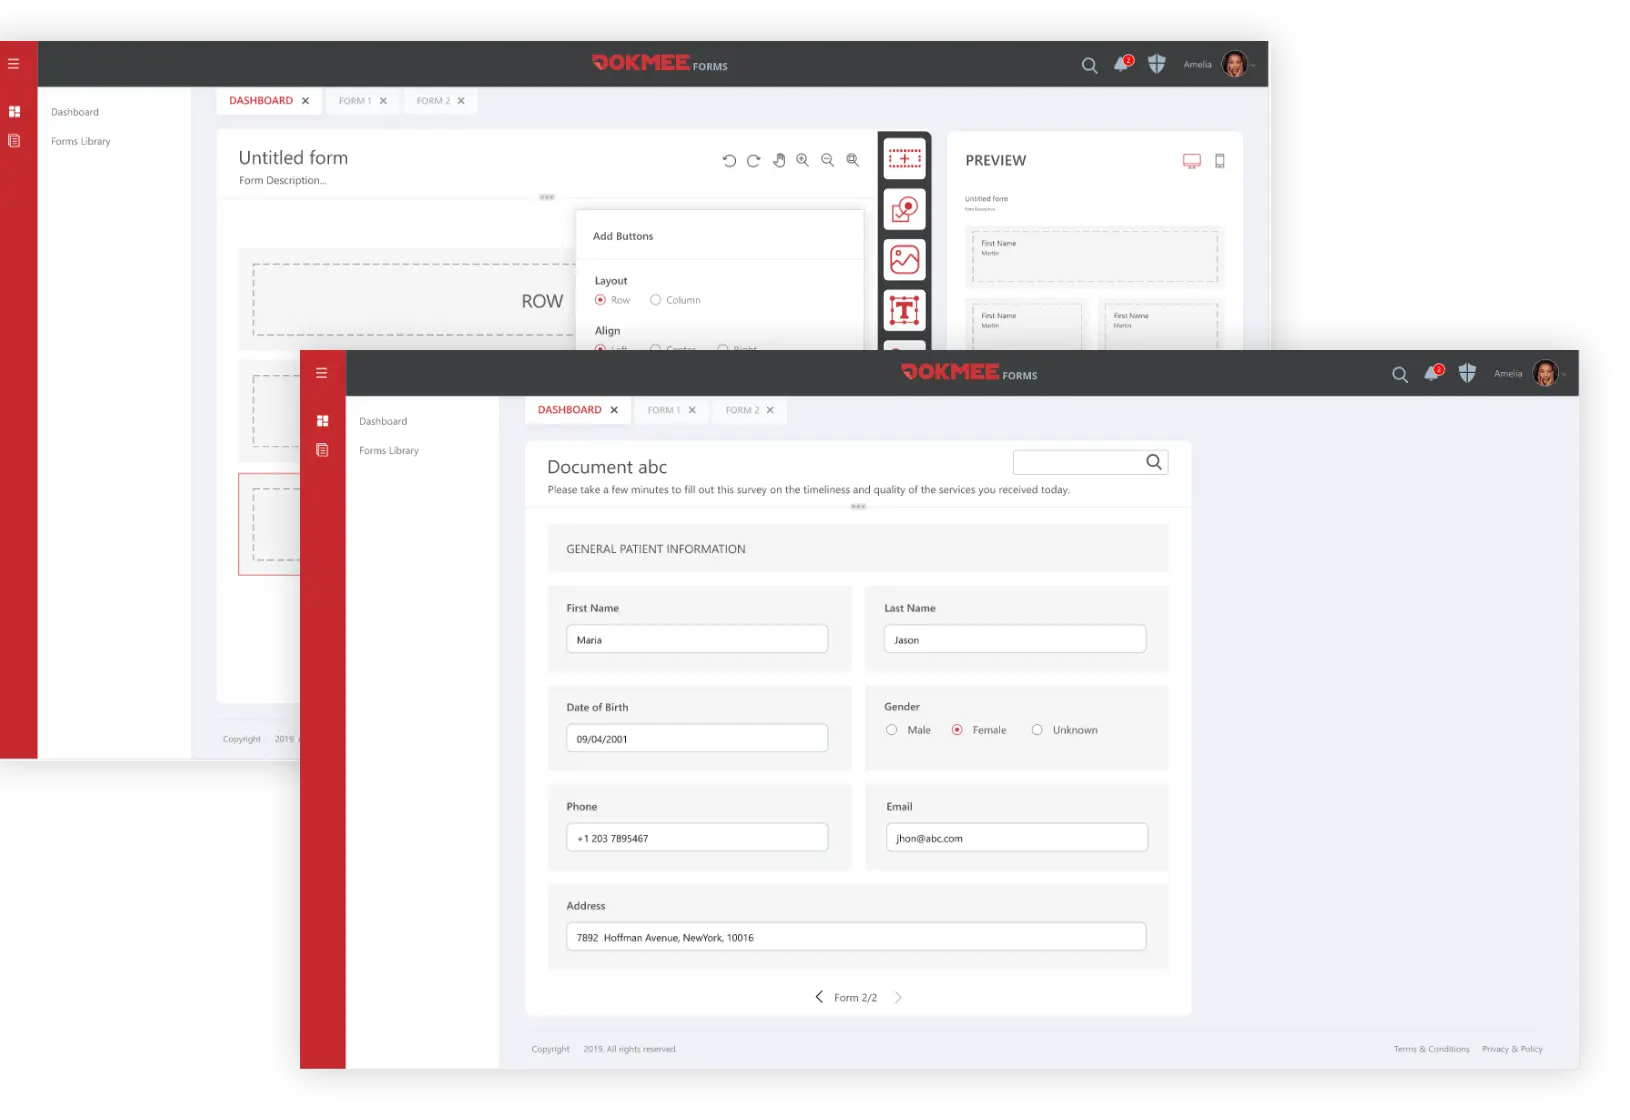The height and width of the screenshot is (1120, 1630).
Task: Select the image tool in the dark toolbar
Action: (905, 260)
